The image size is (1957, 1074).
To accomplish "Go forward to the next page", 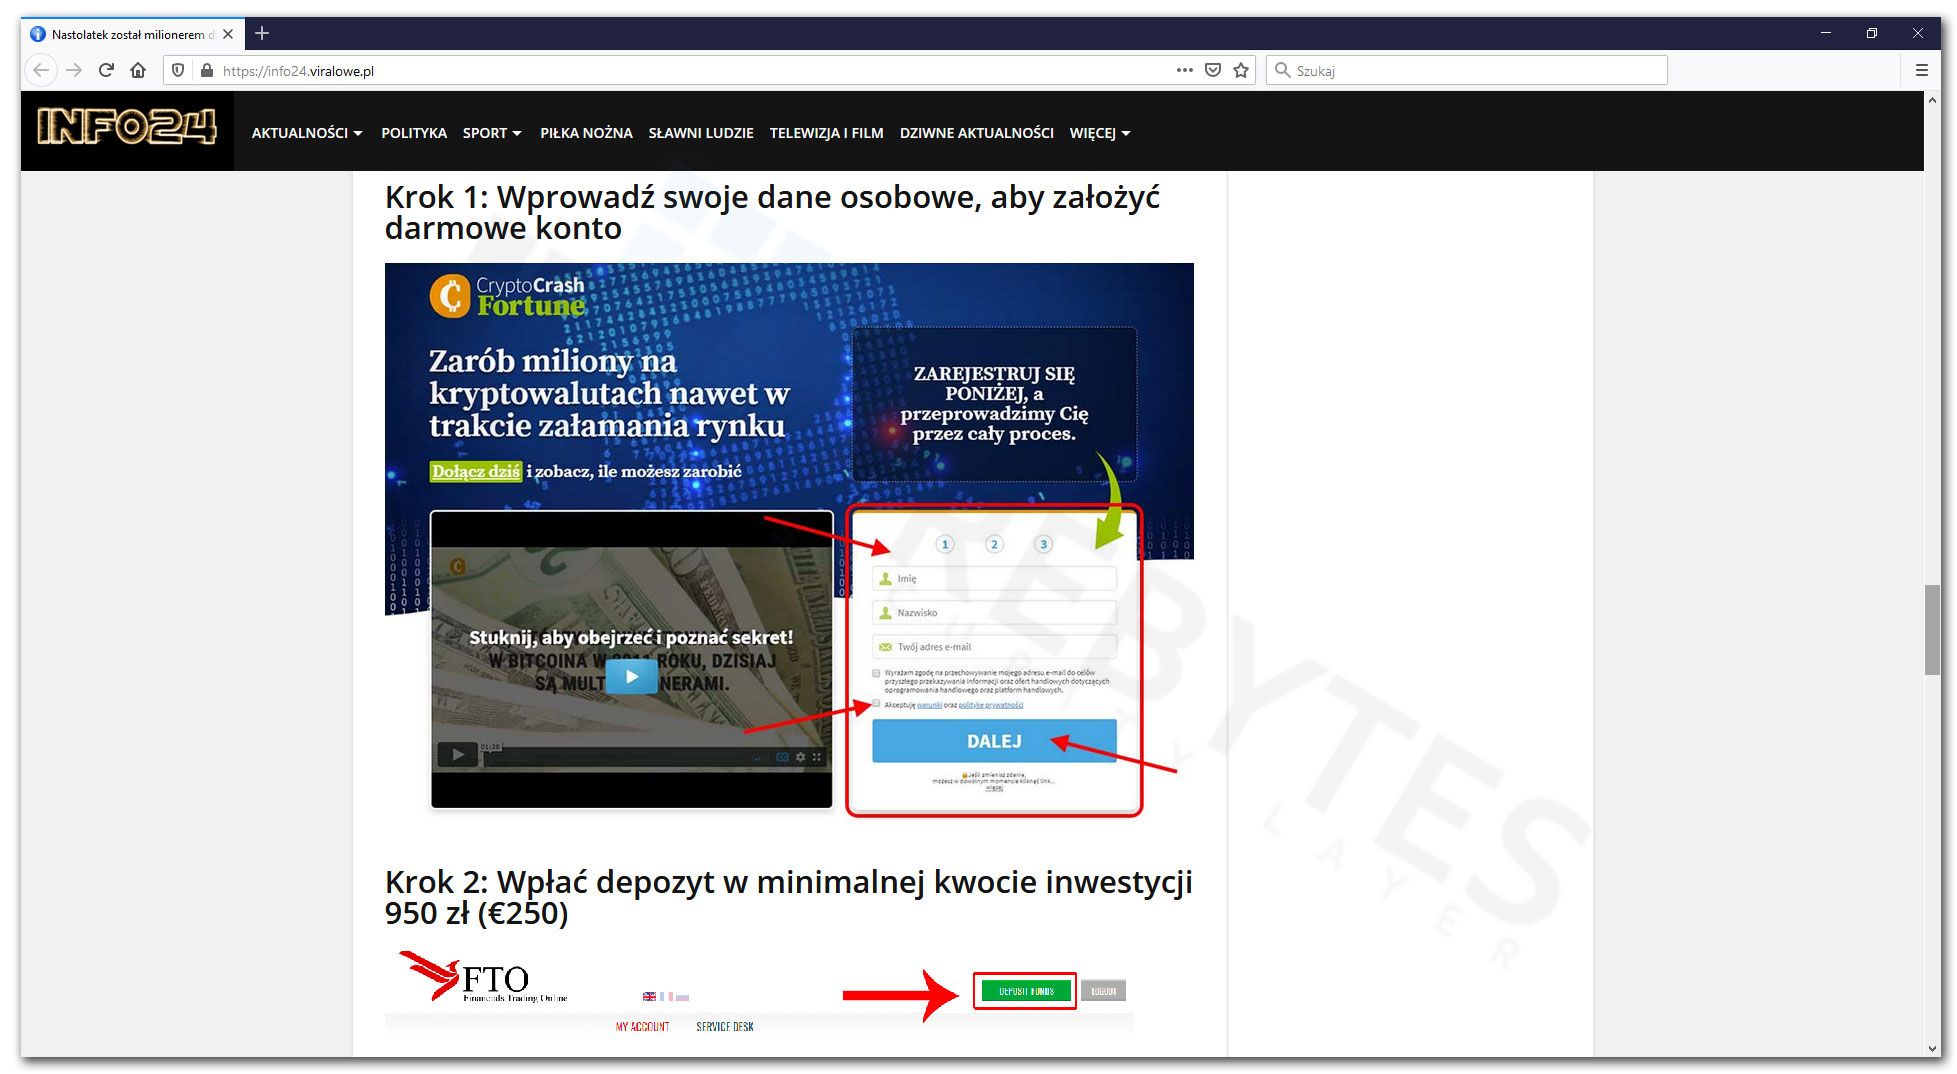I will [x=74, y=70].
